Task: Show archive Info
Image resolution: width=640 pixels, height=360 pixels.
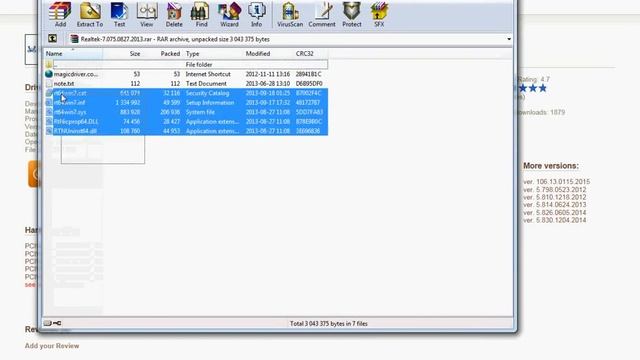Action: click(x=256, y=14)
